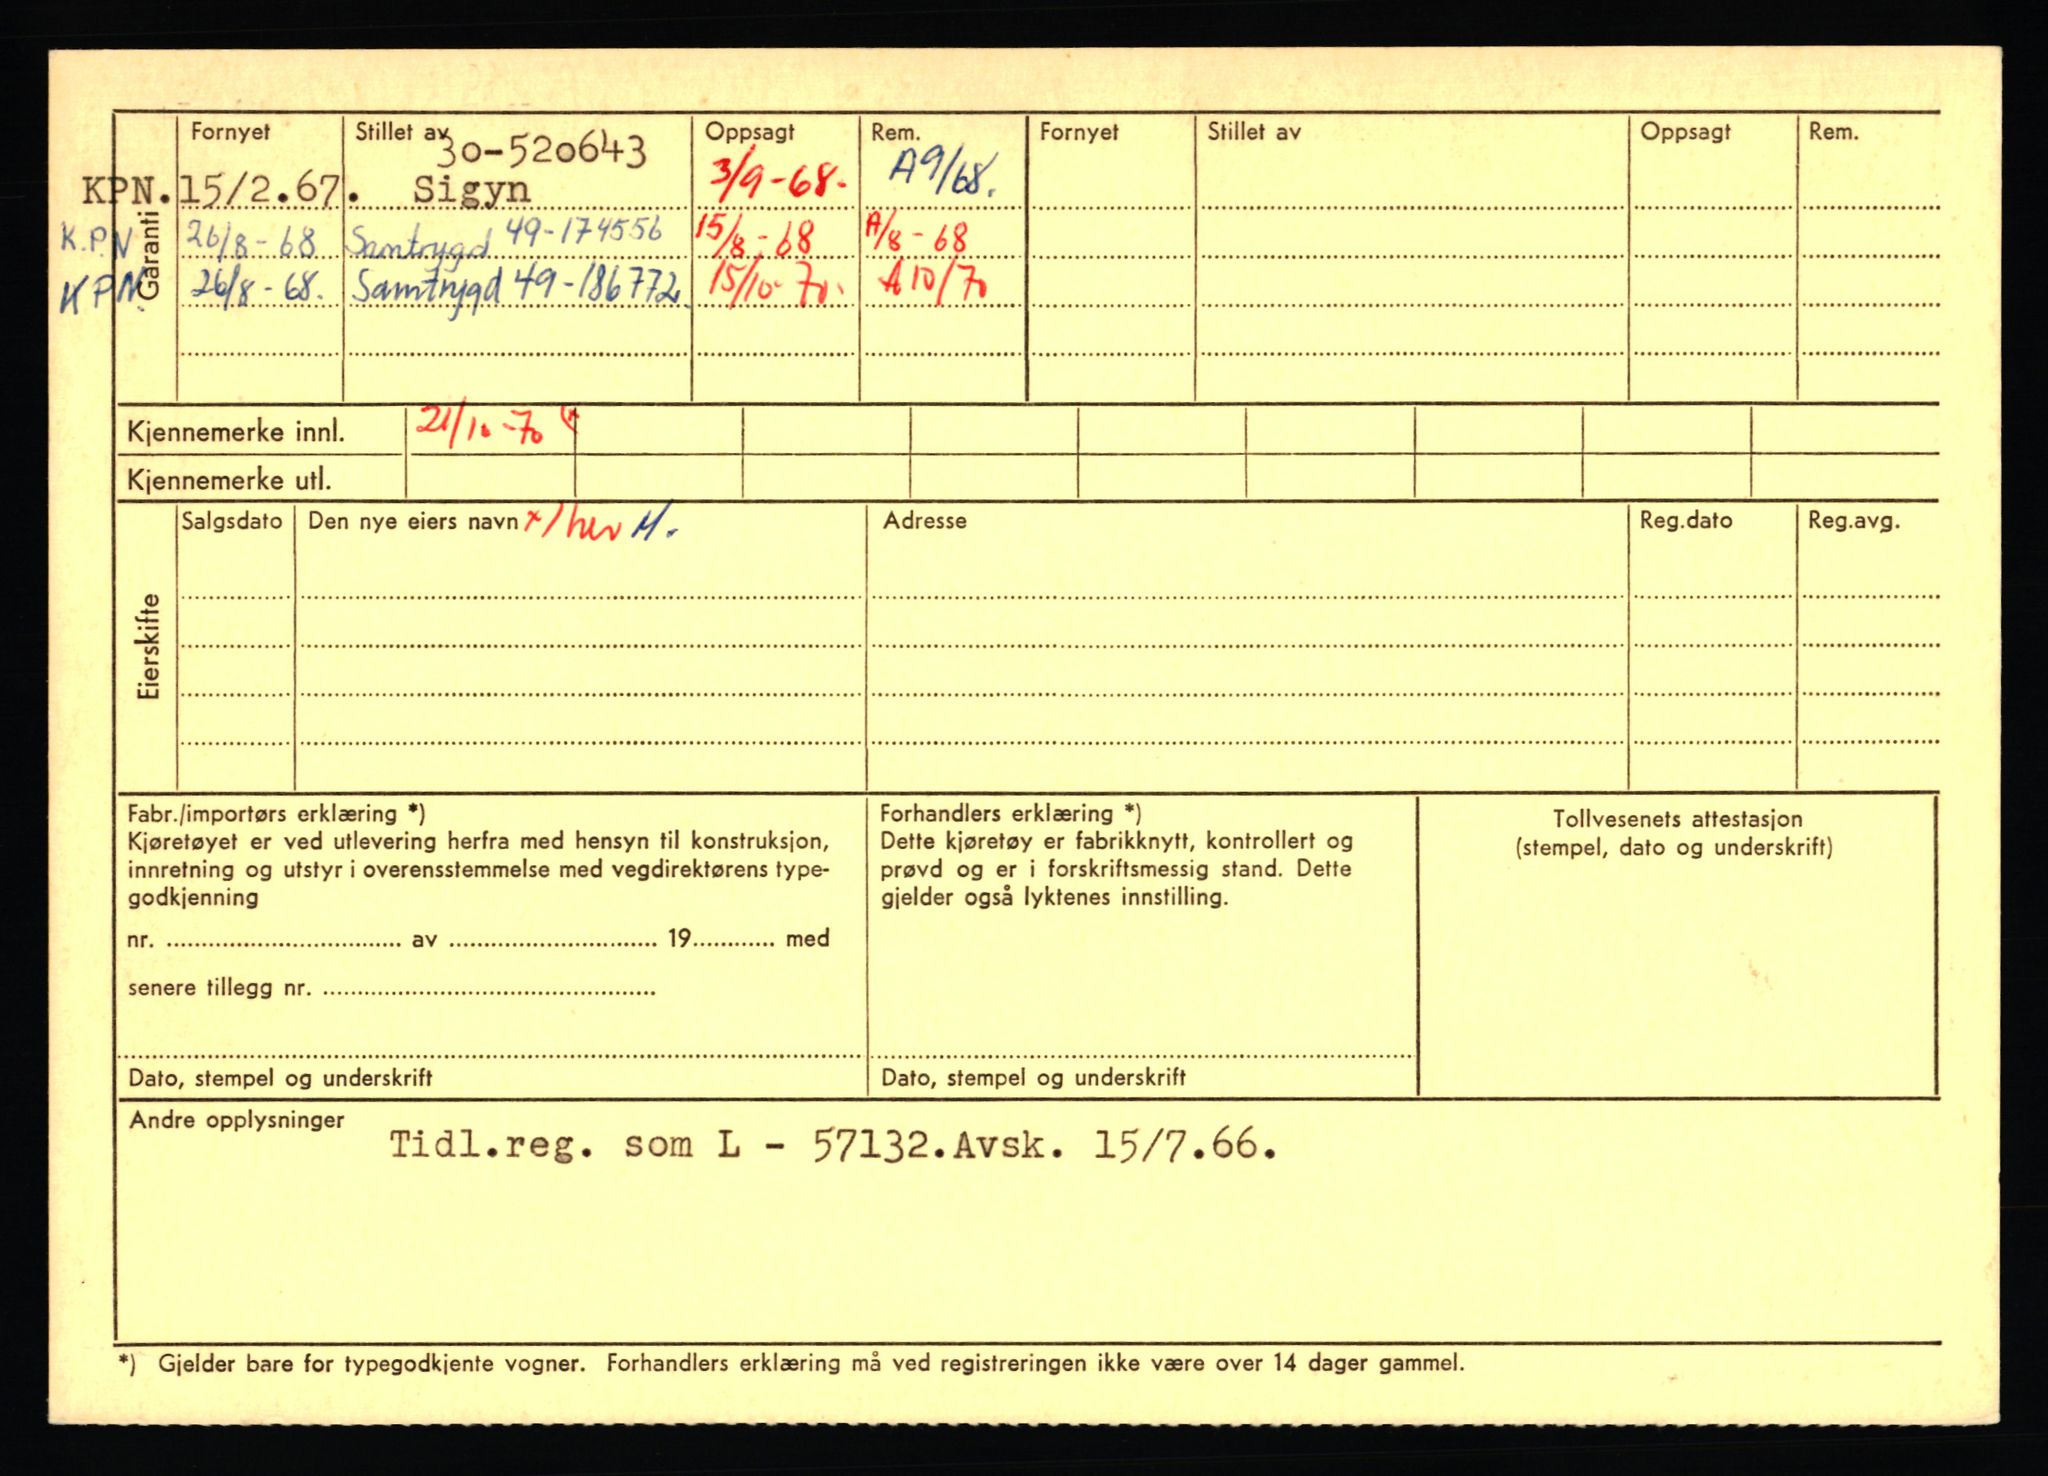Screen dimensions: 2048x1476
Task: Click the Reg.dato column heading
Action: (x=1686, y=521)
